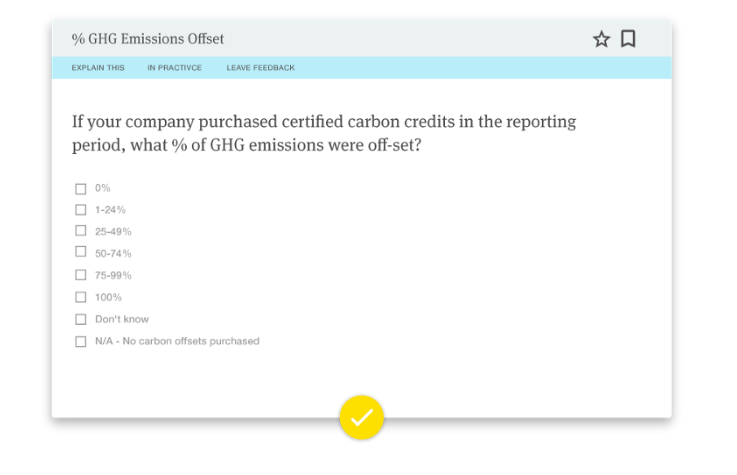Click the '100%' option label text
737x475 pixels.
[108, 297]
